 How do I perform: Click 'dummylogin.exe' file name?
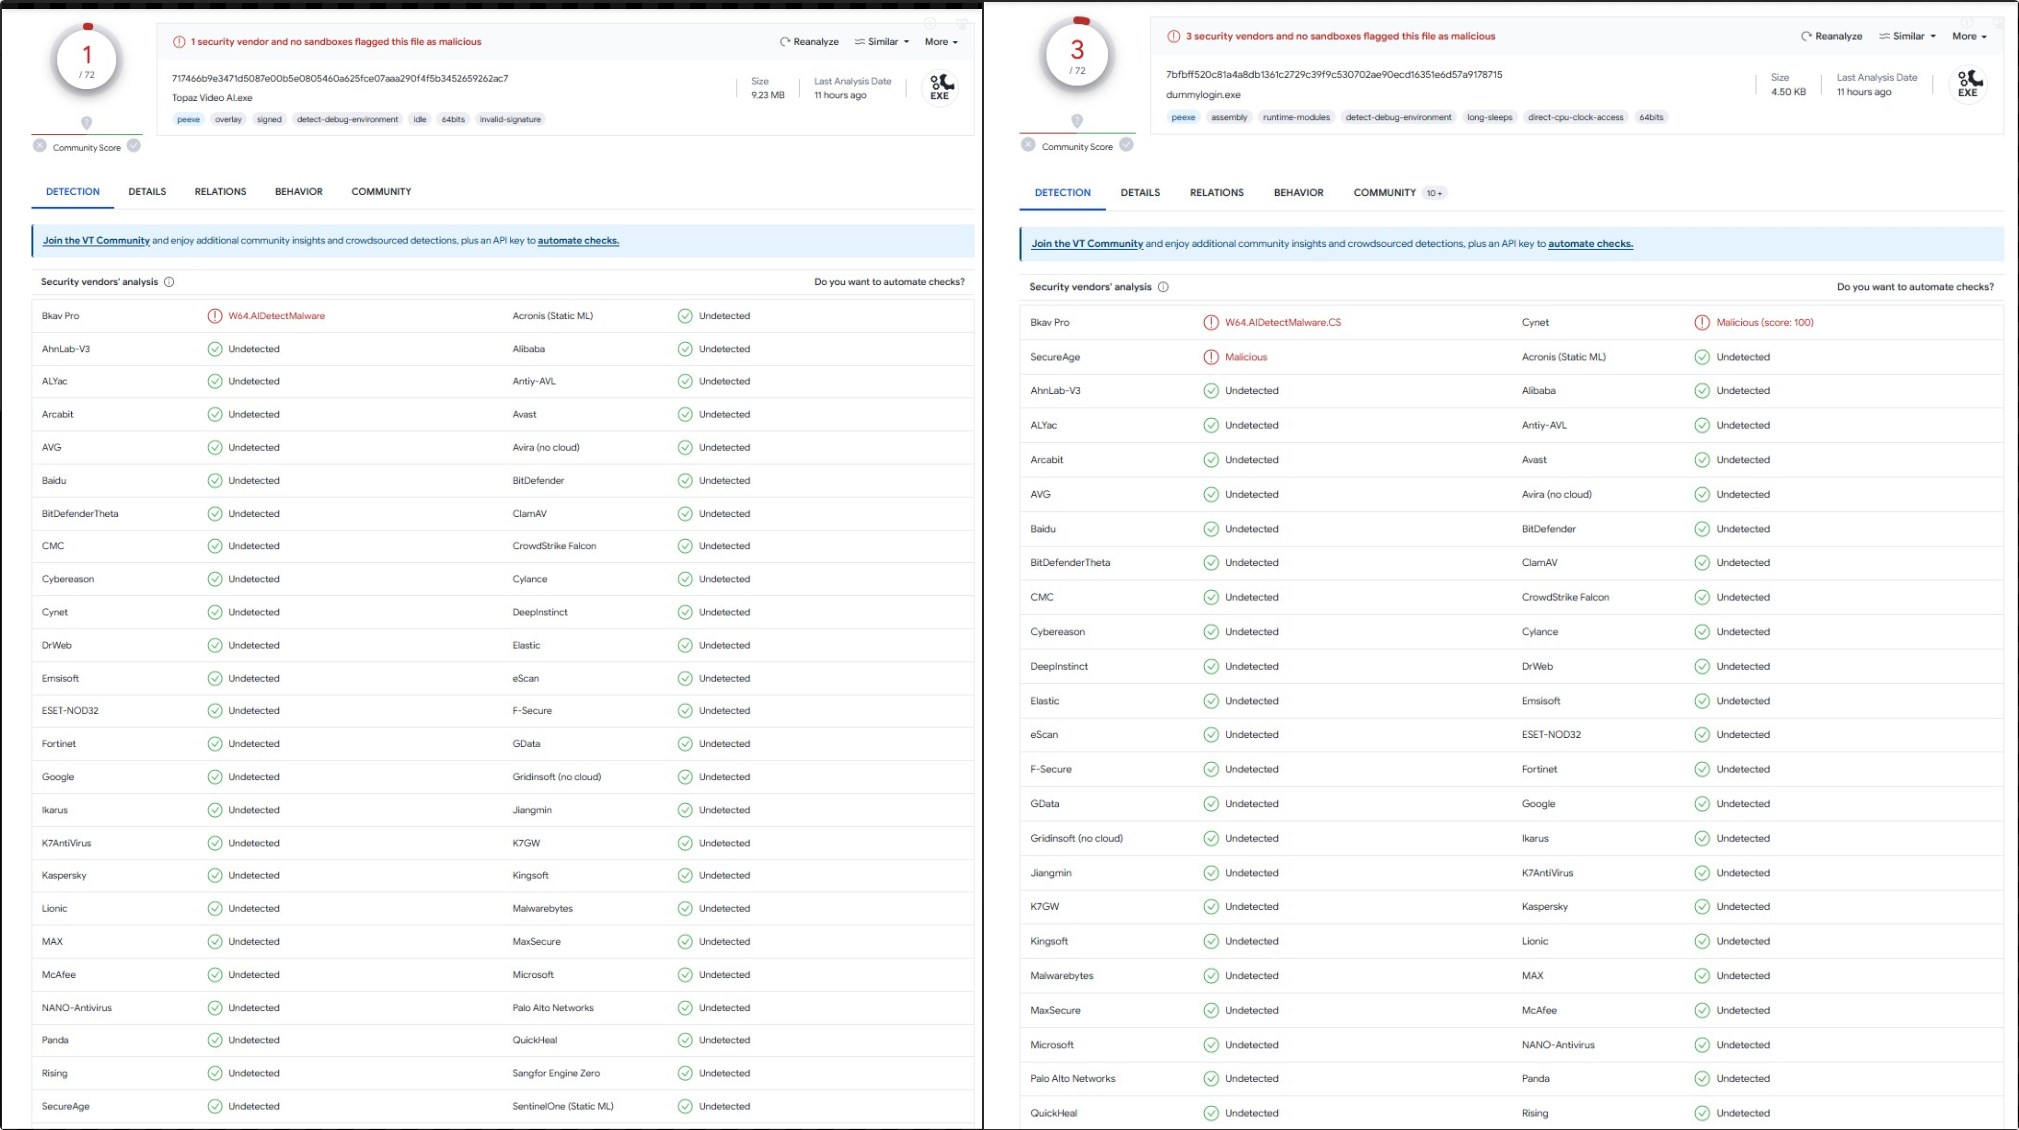tap(1203, 95)
